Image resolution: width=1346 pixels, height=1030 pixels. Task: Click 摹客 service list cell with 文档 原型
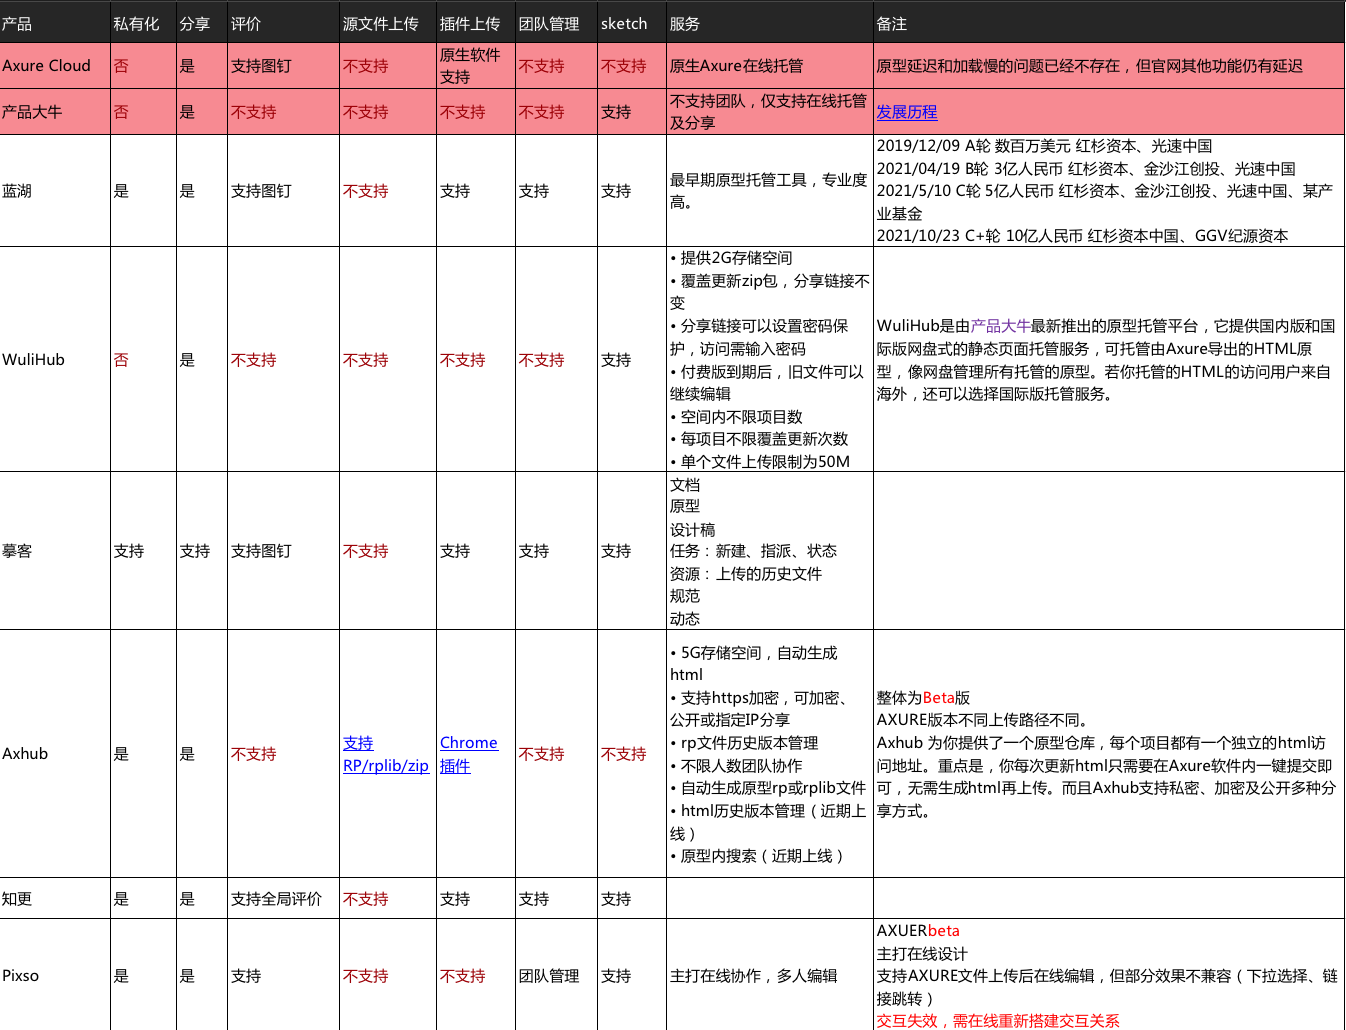[770, 551]
